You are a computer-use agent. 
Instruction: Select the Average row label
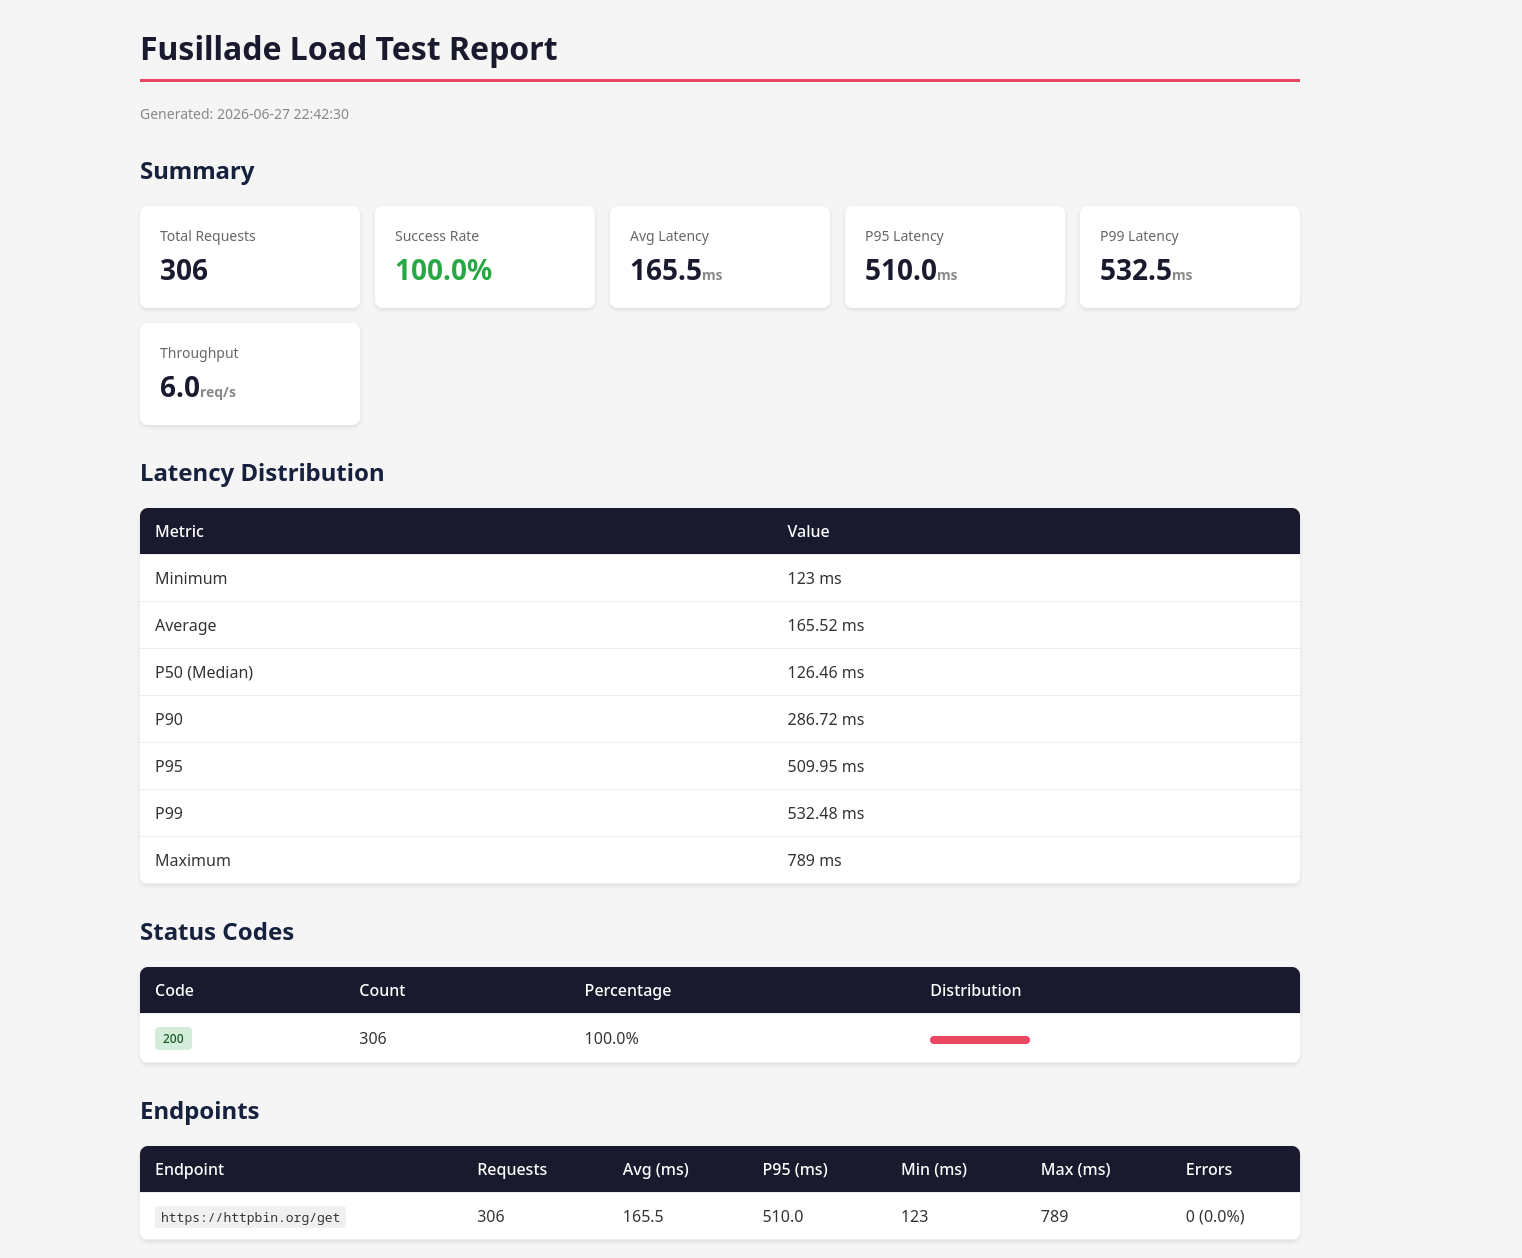click(x=185, y=625)
